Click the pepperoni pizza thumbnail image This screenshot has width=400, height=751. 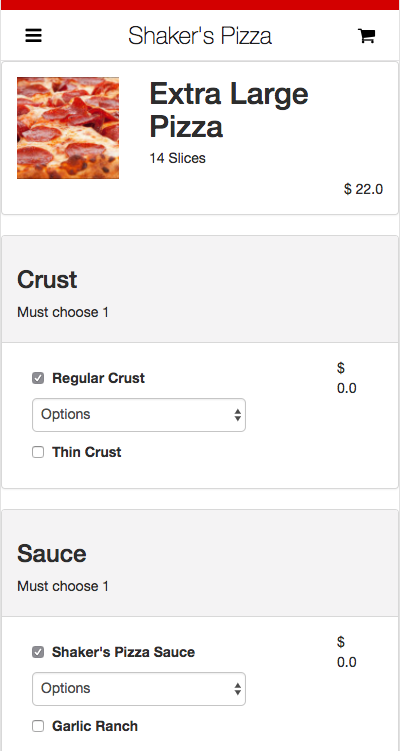tap(68, 128)
